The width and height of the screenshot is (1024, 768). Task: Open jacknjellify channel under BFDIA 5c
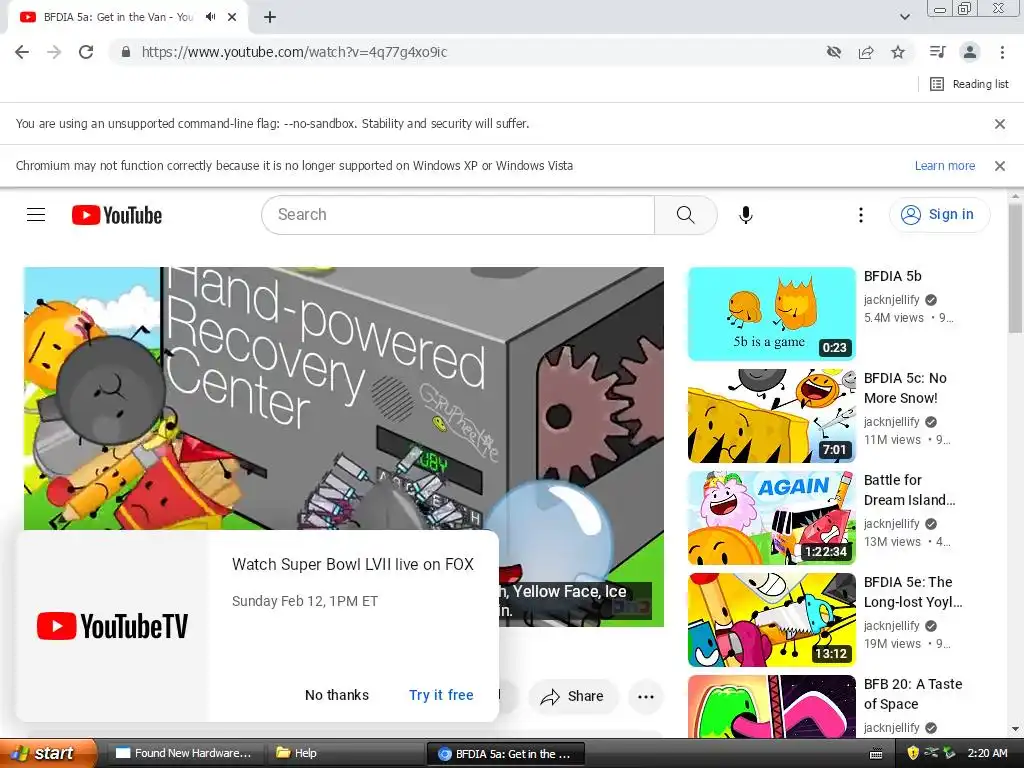point(891,422)
